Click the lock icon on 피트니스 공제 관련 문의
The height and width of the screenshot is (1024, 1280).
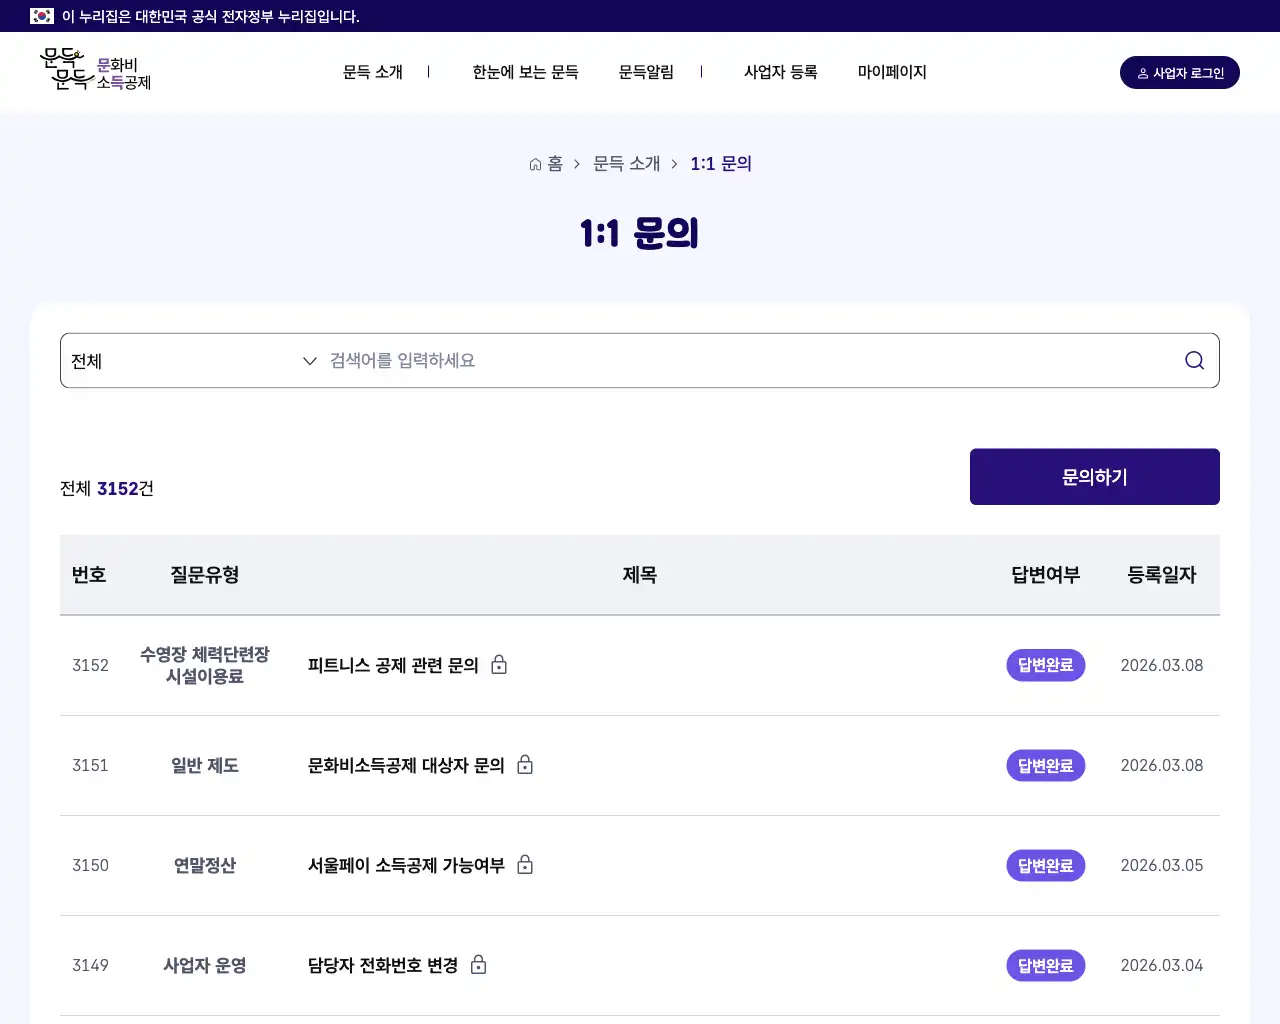(499, 664)
